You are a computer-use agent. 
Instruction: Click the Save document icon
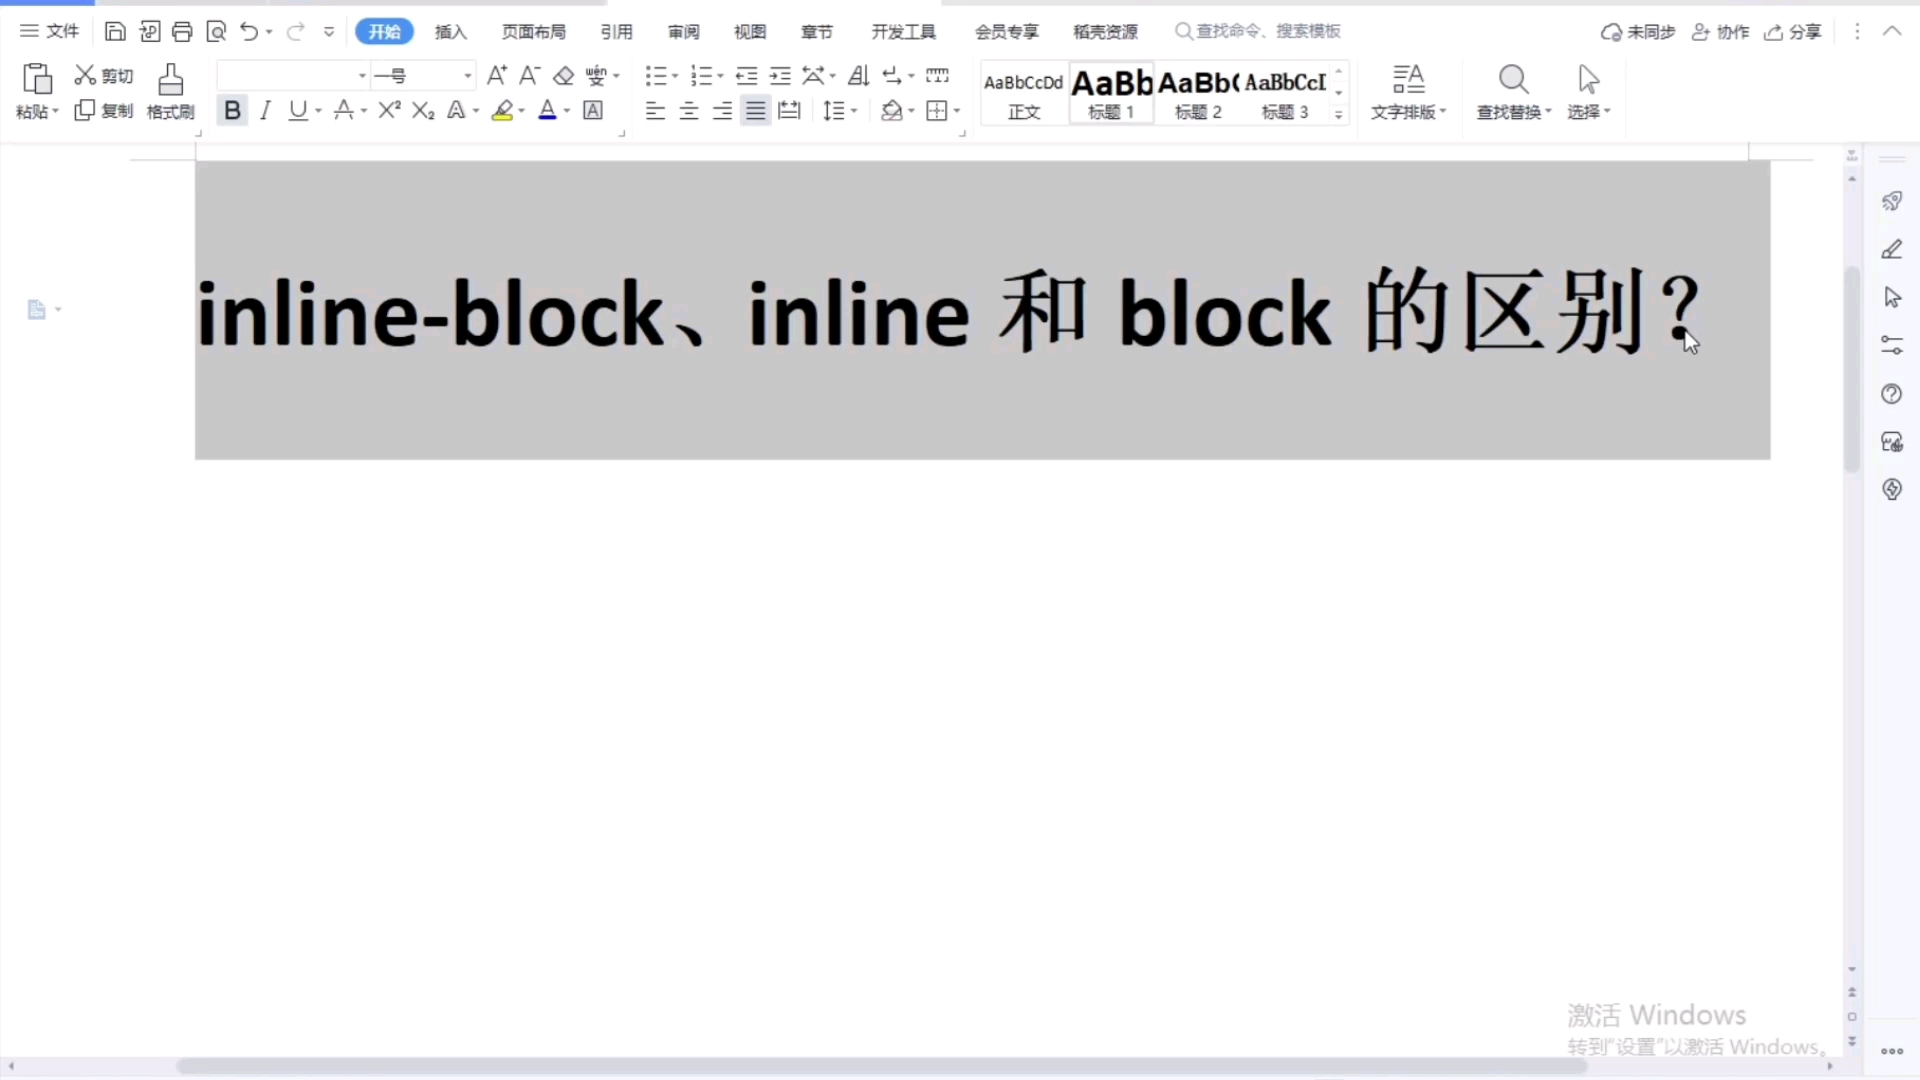[115, 32]
